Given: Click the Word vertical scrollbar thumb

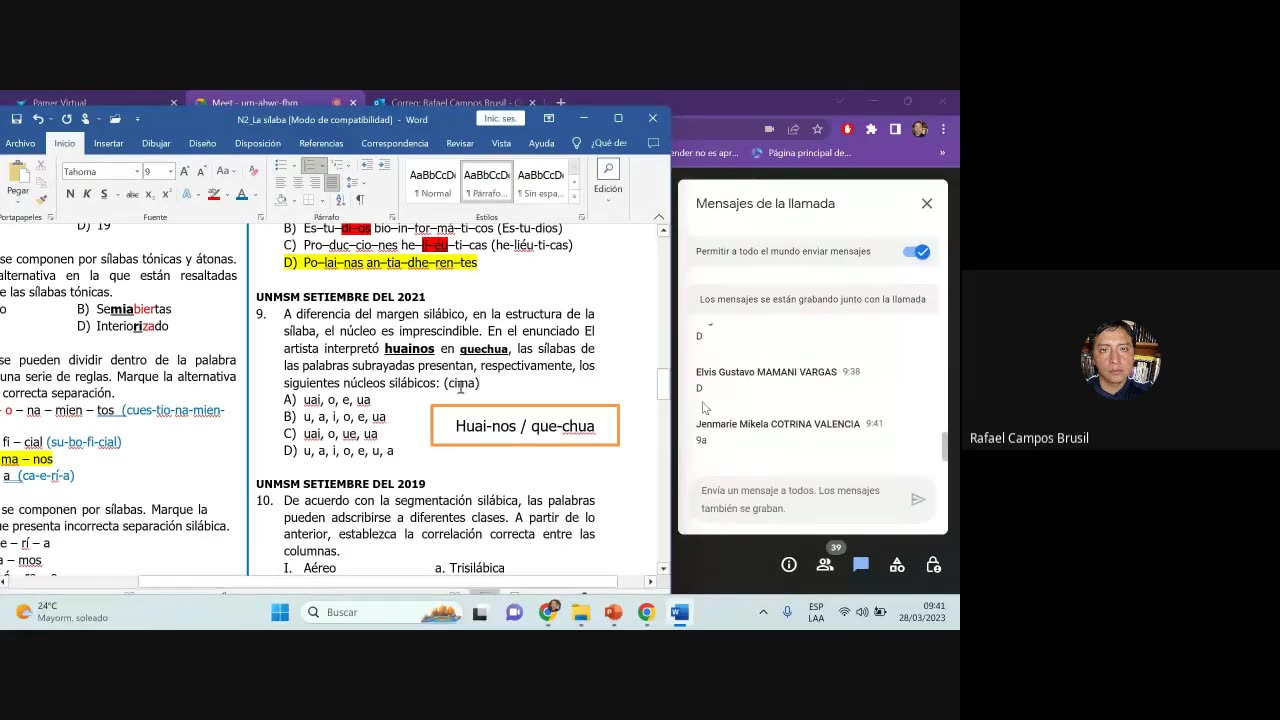Looking at the screenshot, I should (662, 382).
